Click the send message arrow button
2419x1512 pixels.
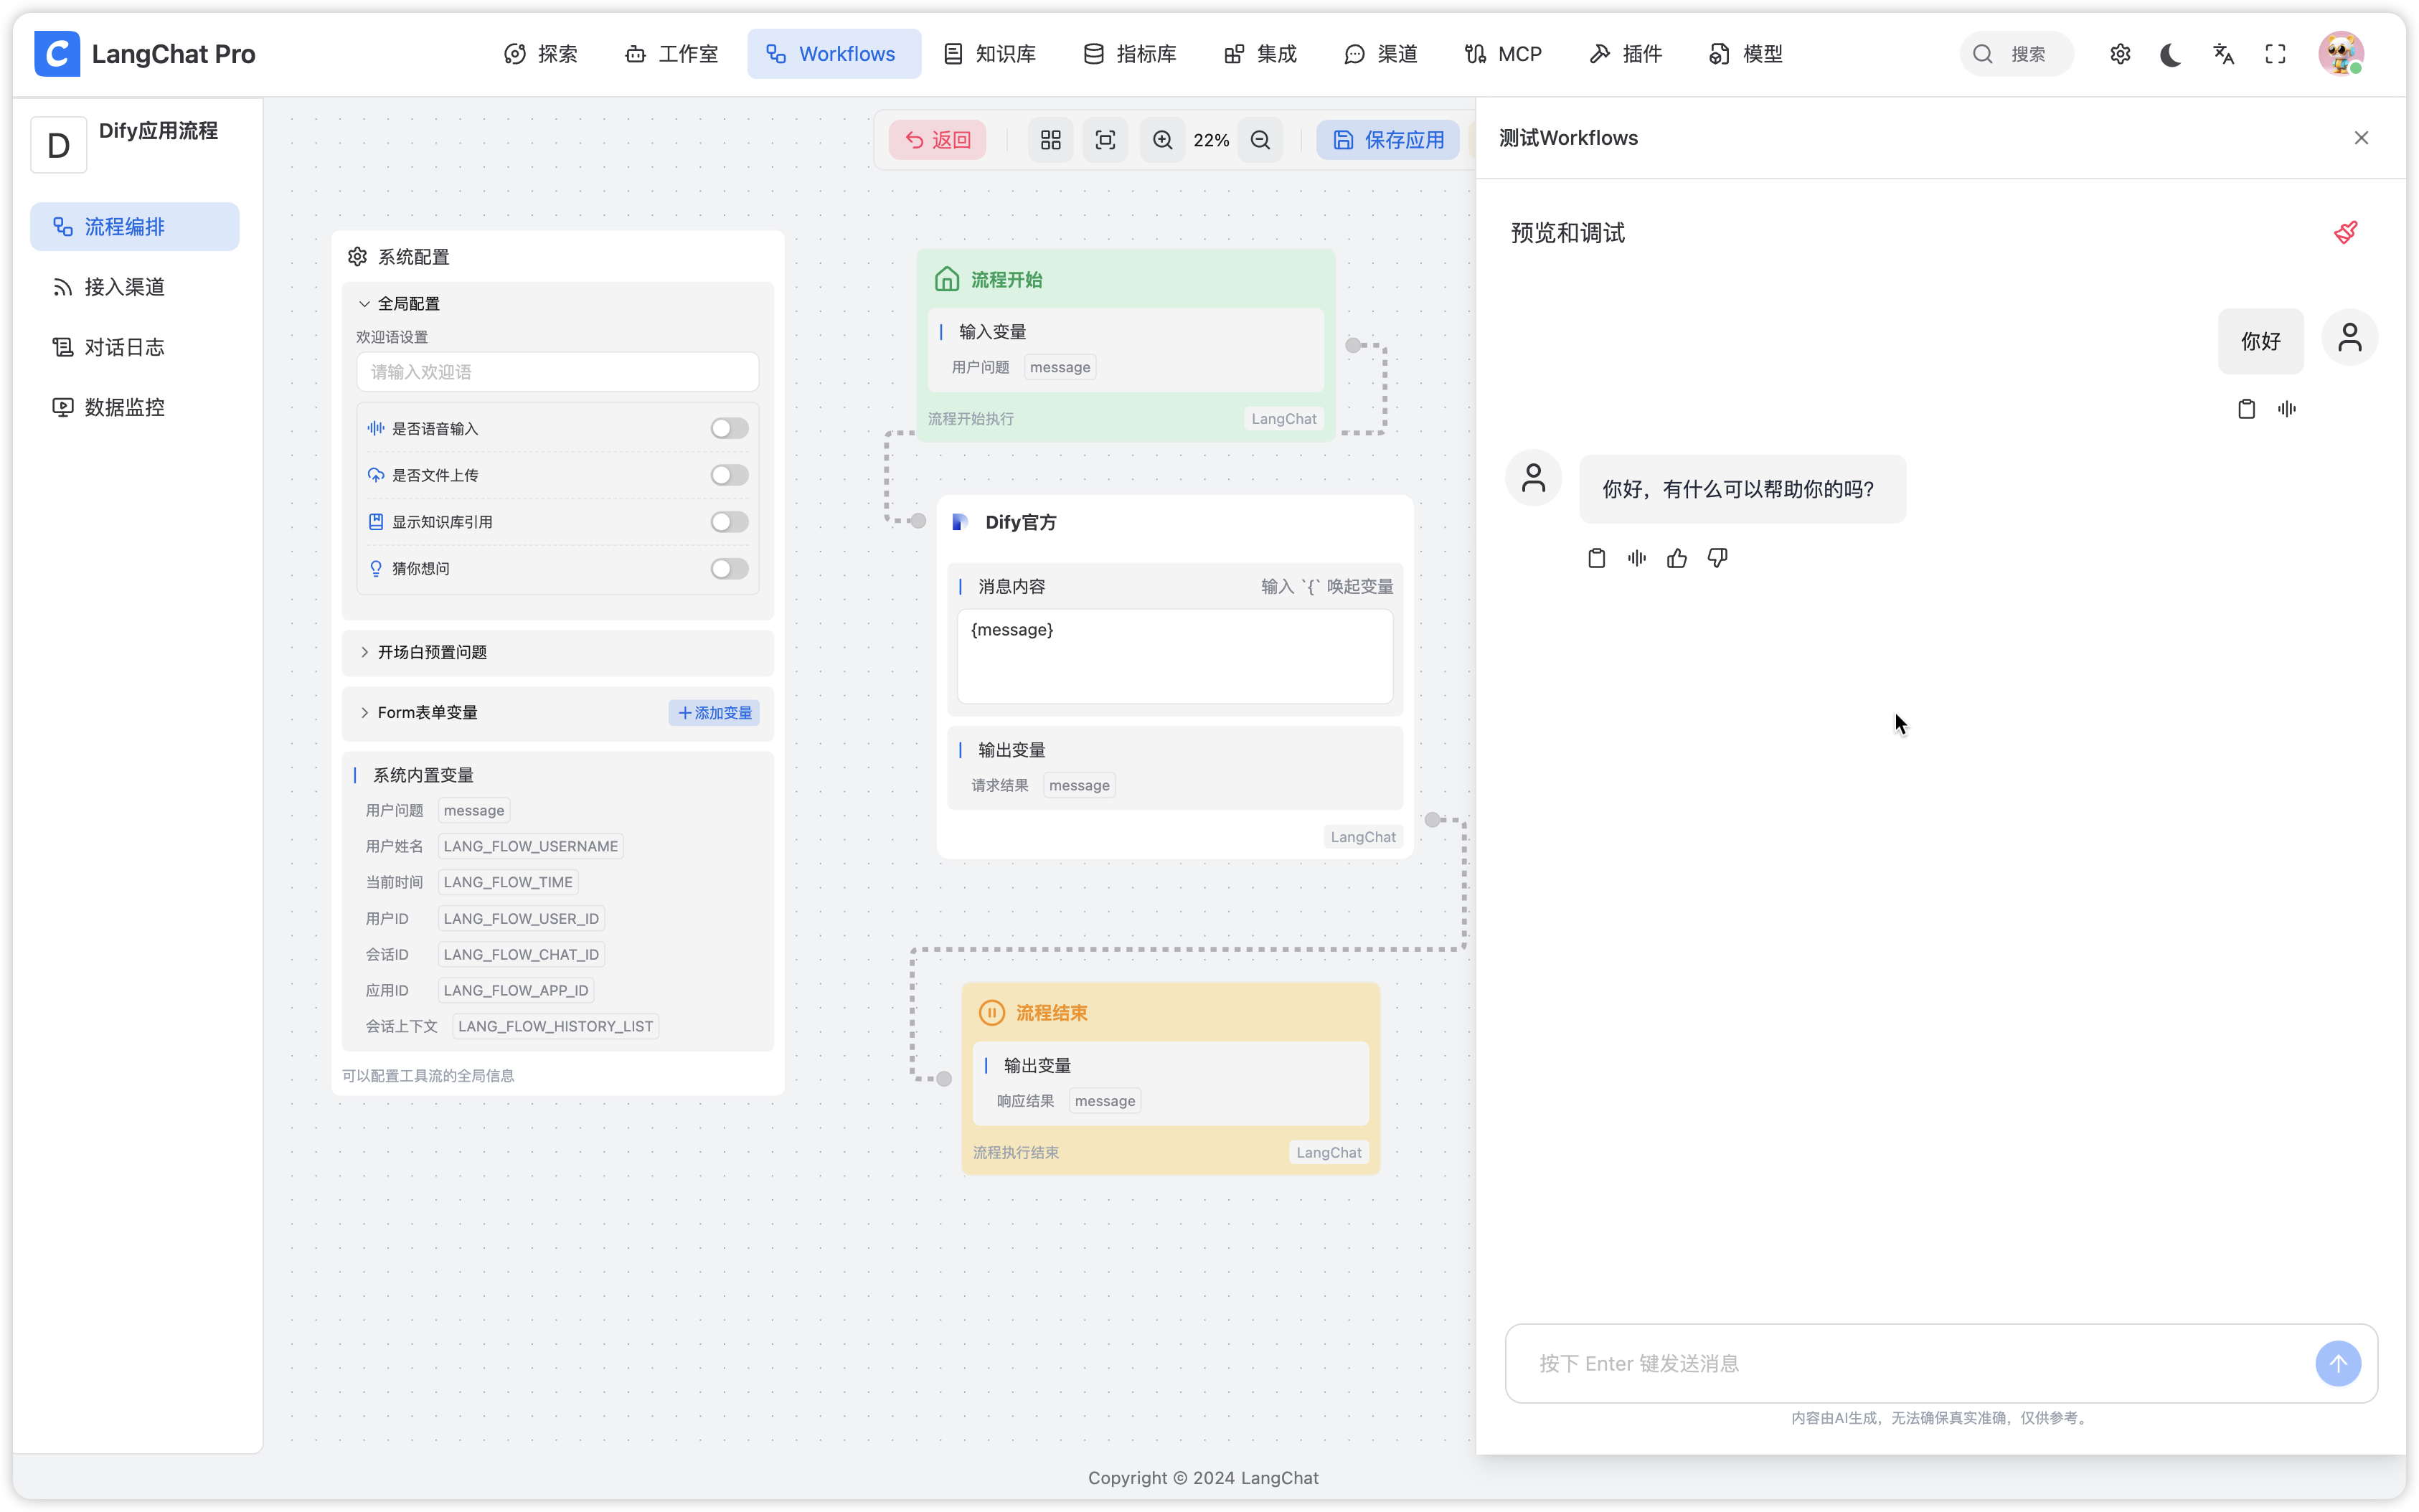pos(2337,1363)
